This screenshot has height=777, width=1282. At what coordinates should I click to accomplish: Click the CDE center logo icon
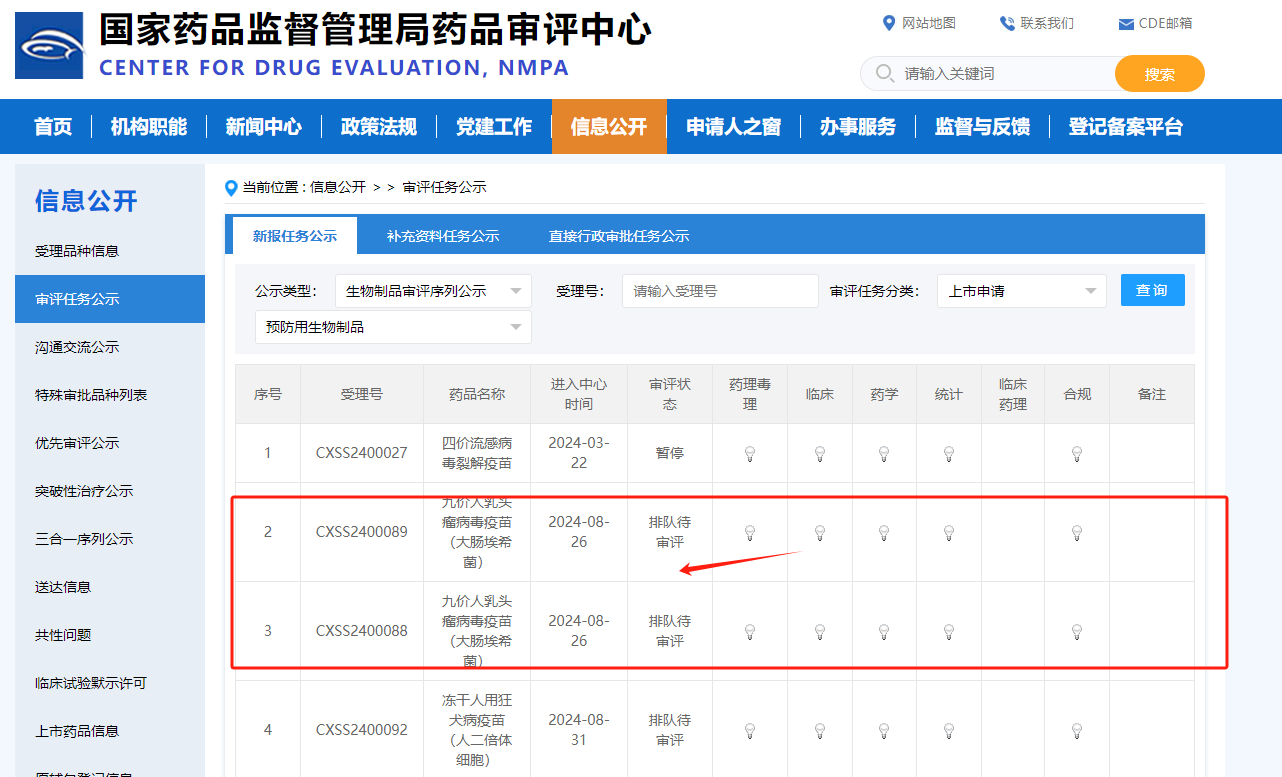click(49, 46)
